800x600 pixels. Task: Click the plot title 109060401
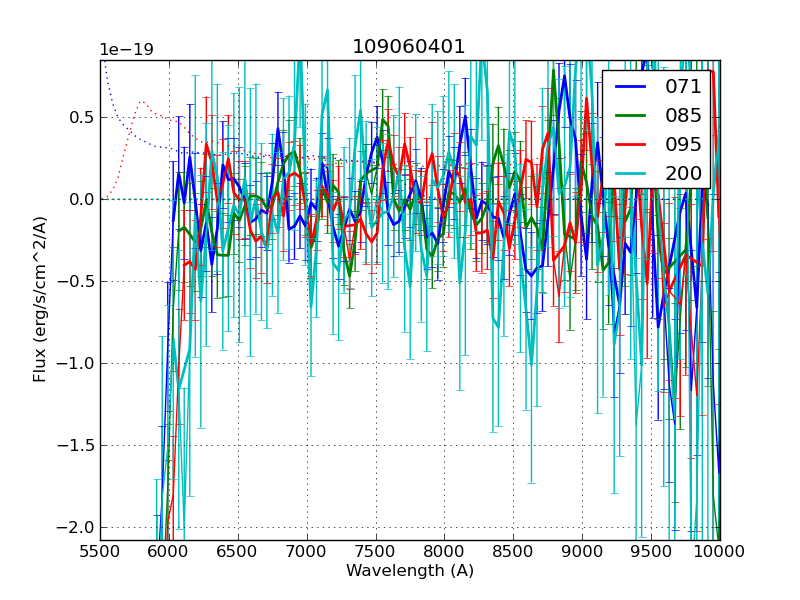click(x=409, y=47)
